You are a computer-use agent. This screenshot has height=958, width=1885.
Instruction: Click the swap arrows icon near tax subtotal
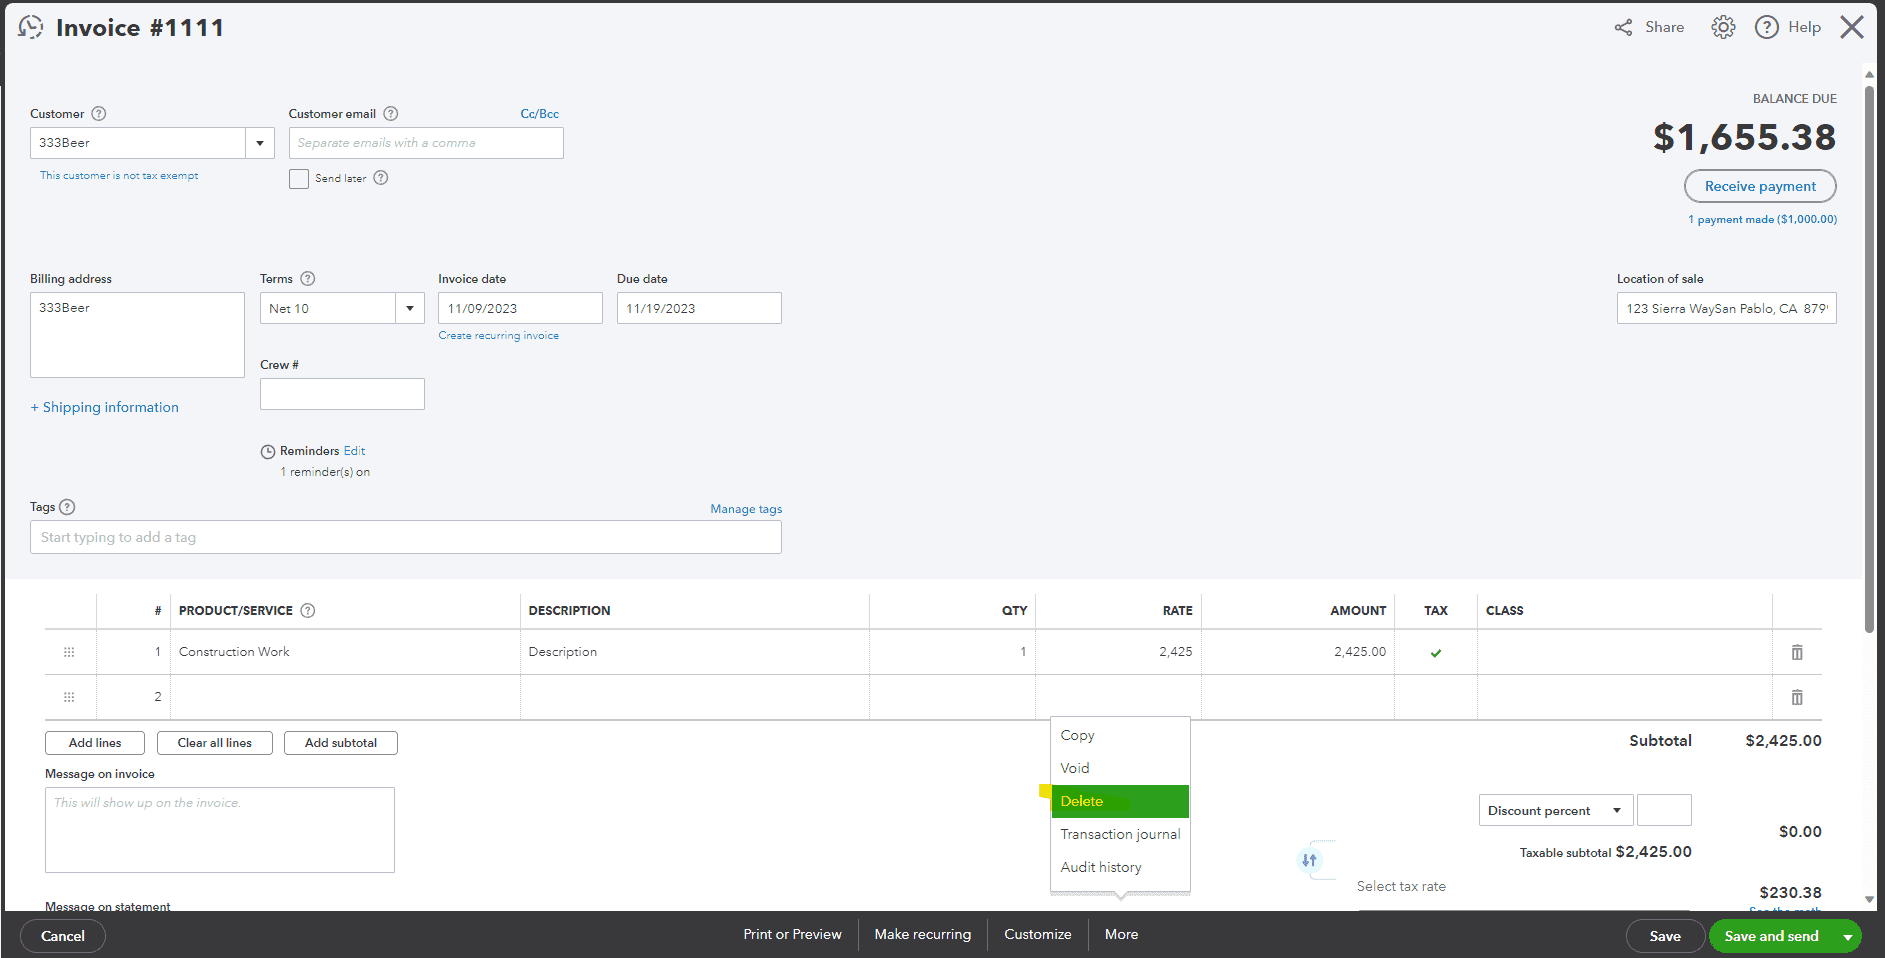(1311, 860)
